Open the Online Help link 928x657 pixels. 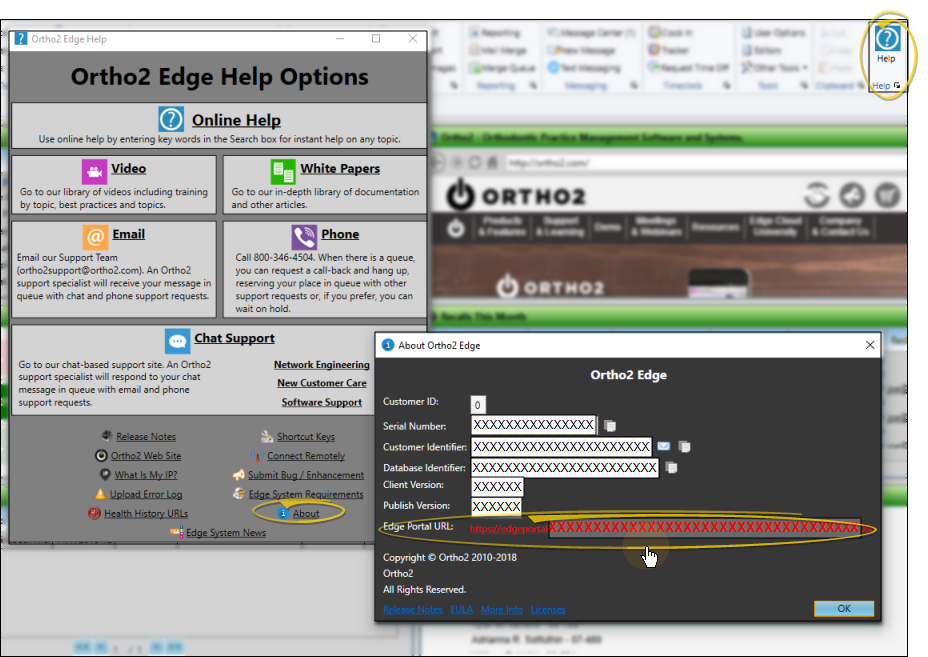tap(236, 120)
